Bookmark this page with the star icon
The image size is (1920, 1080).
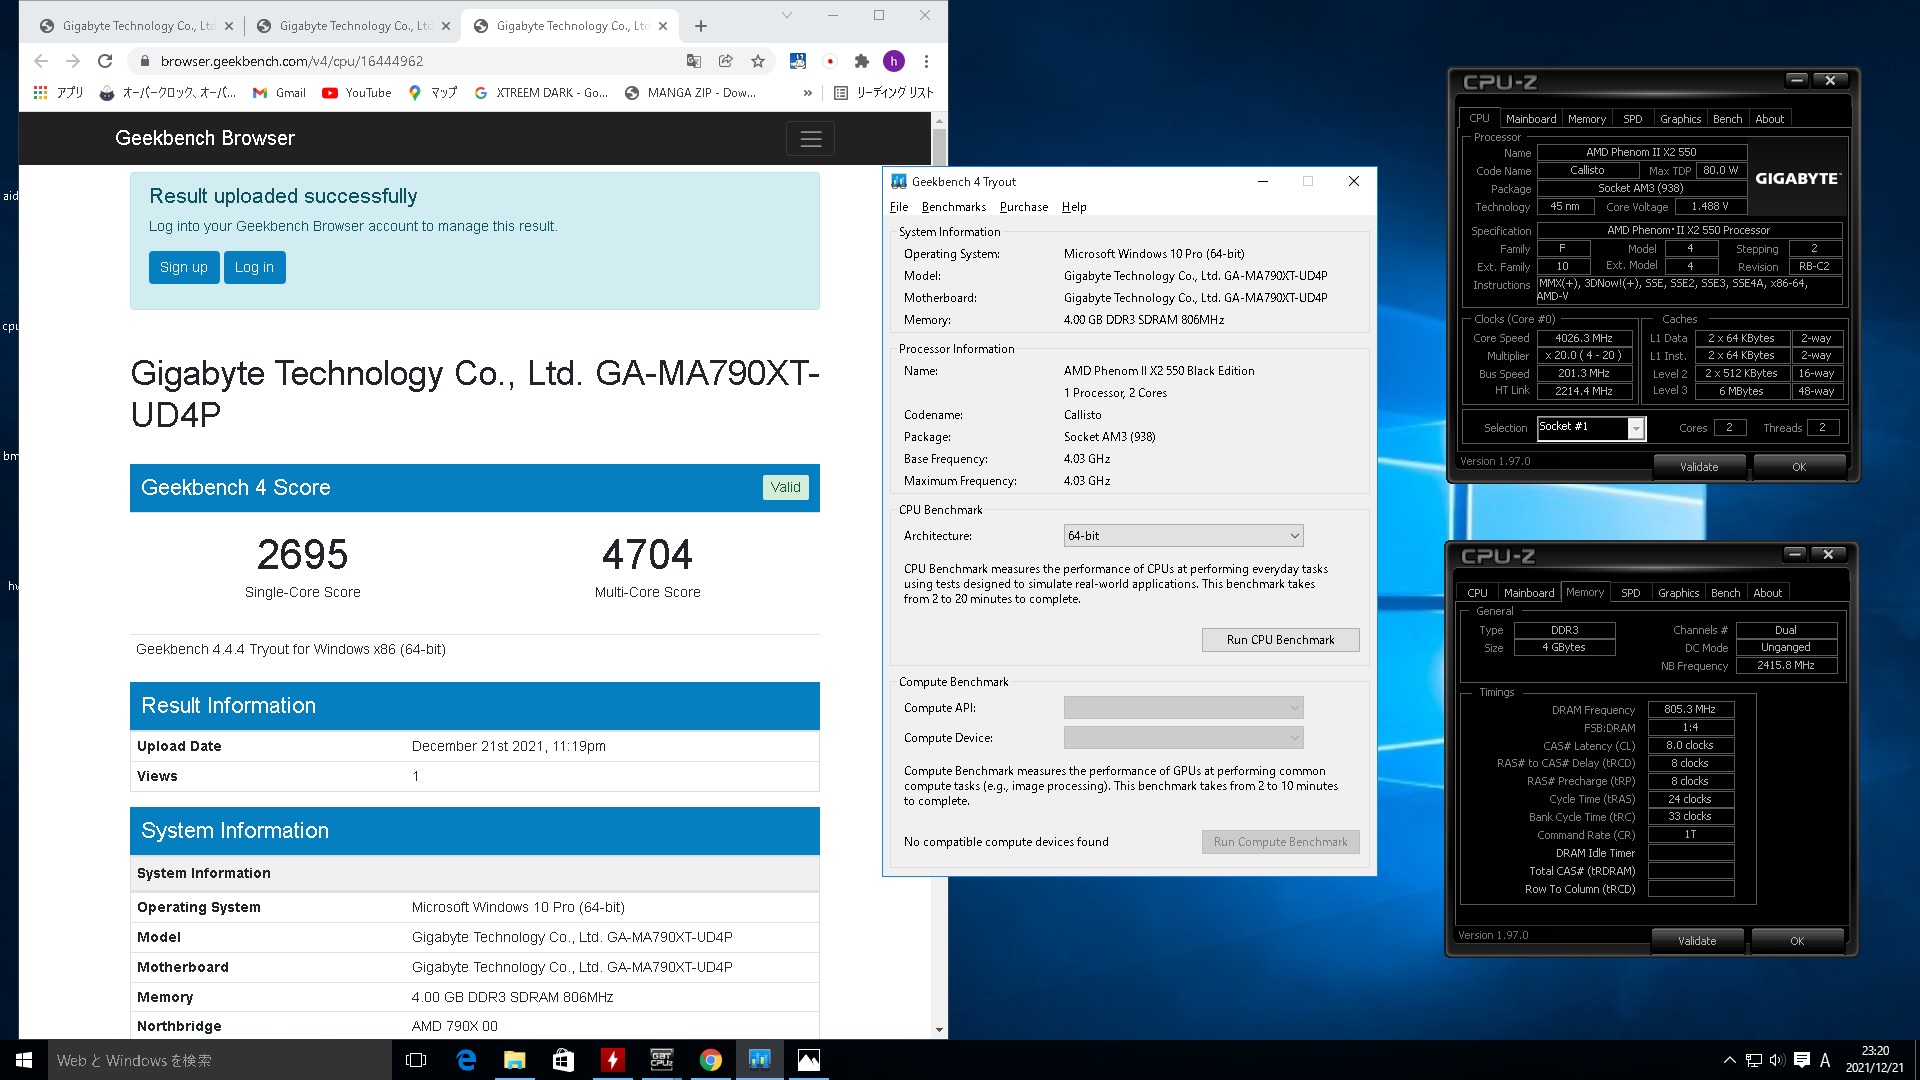(758, 61)
